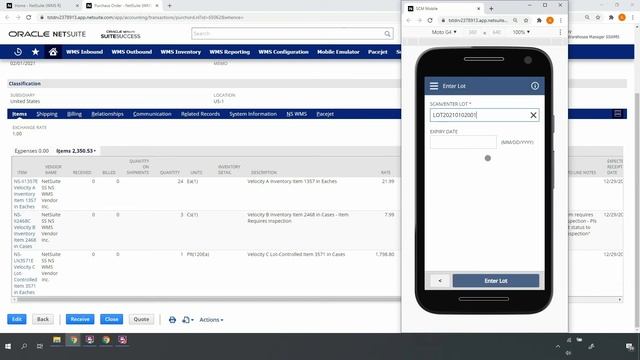Select the Expenses 0.00 sublist tab
The height and width of the screenshot is (360, 640).
[31, 151]
